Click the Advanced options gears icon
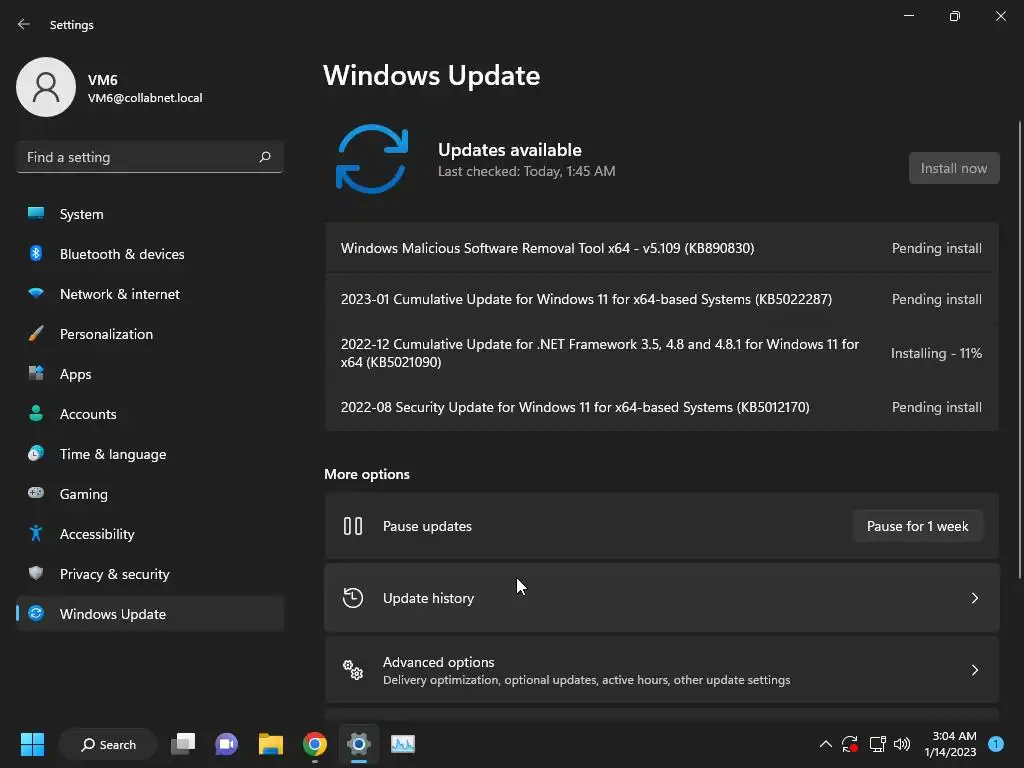Image resolution: width=1024 pixels, height=768 pixels. click(353, 670)
